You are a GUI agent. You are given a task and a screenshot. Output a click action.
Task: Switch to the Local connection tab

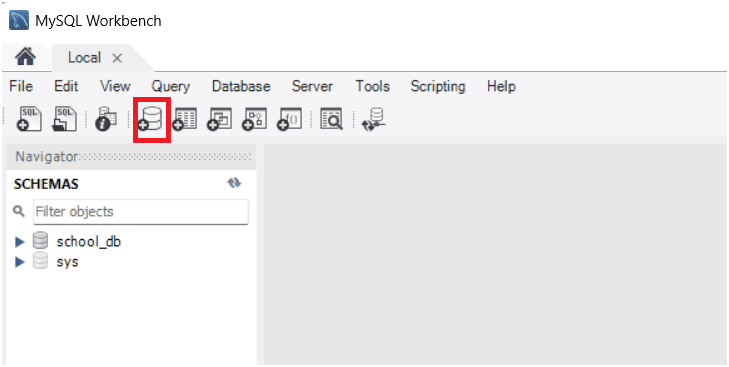84,58
